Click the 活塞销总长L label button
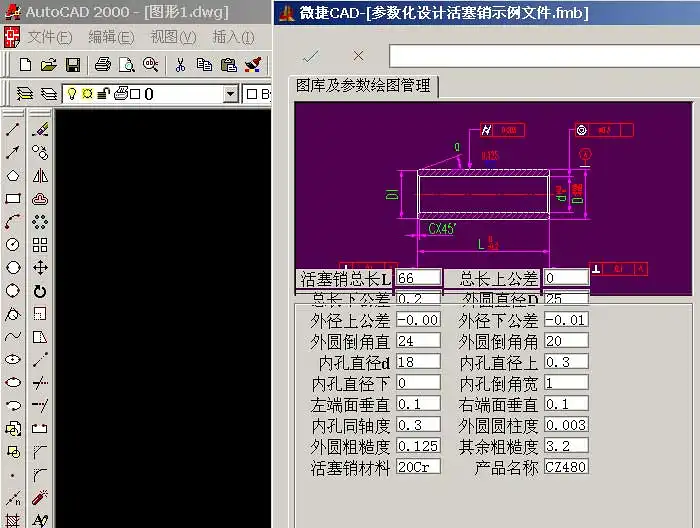 [x=344, y=279]
